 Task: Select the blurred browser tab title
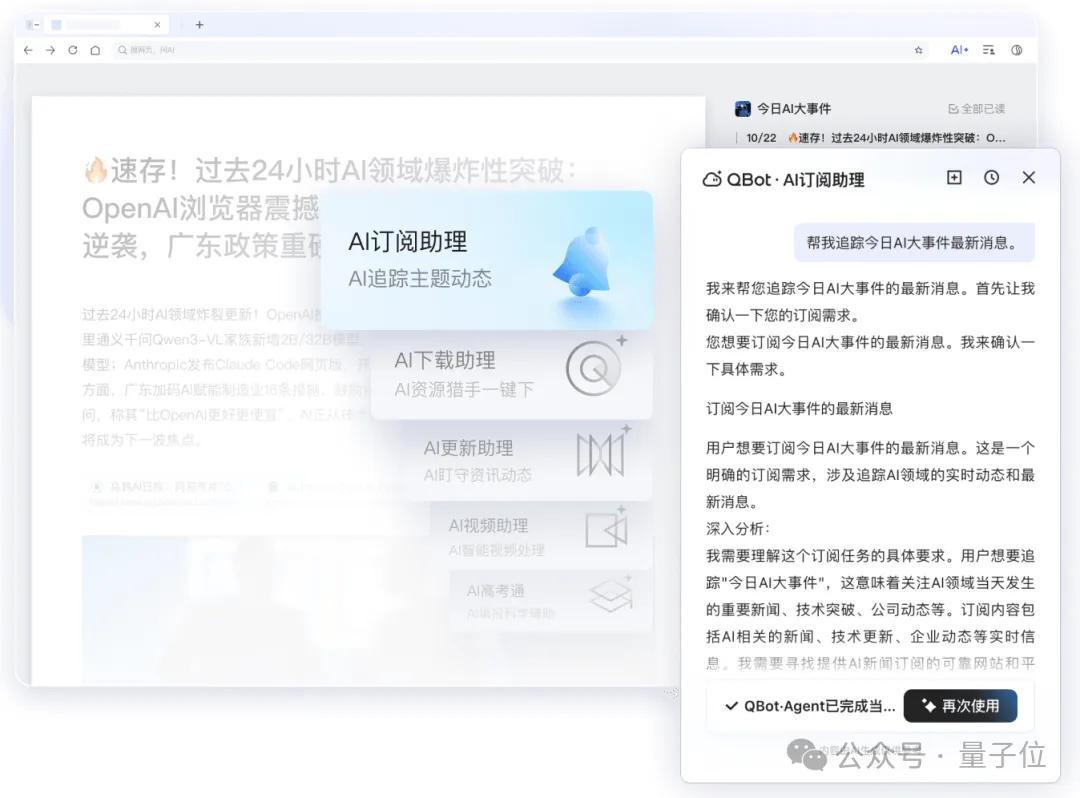(x=93, y=25)
